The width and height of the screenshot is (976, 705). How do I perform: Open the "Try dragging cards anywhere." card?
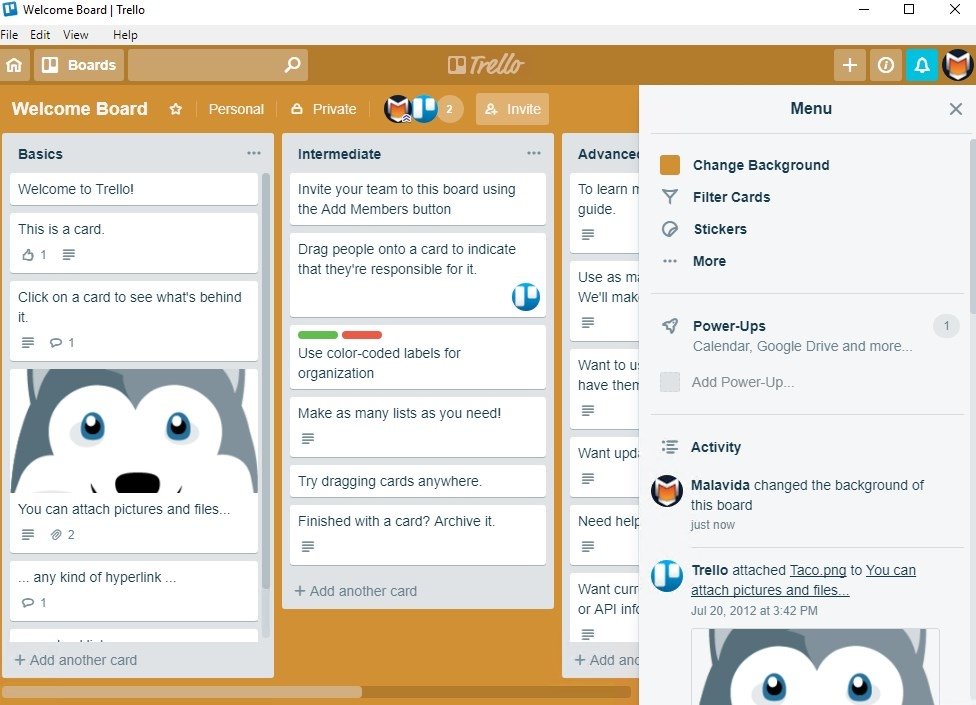click(x=418, y=481)
